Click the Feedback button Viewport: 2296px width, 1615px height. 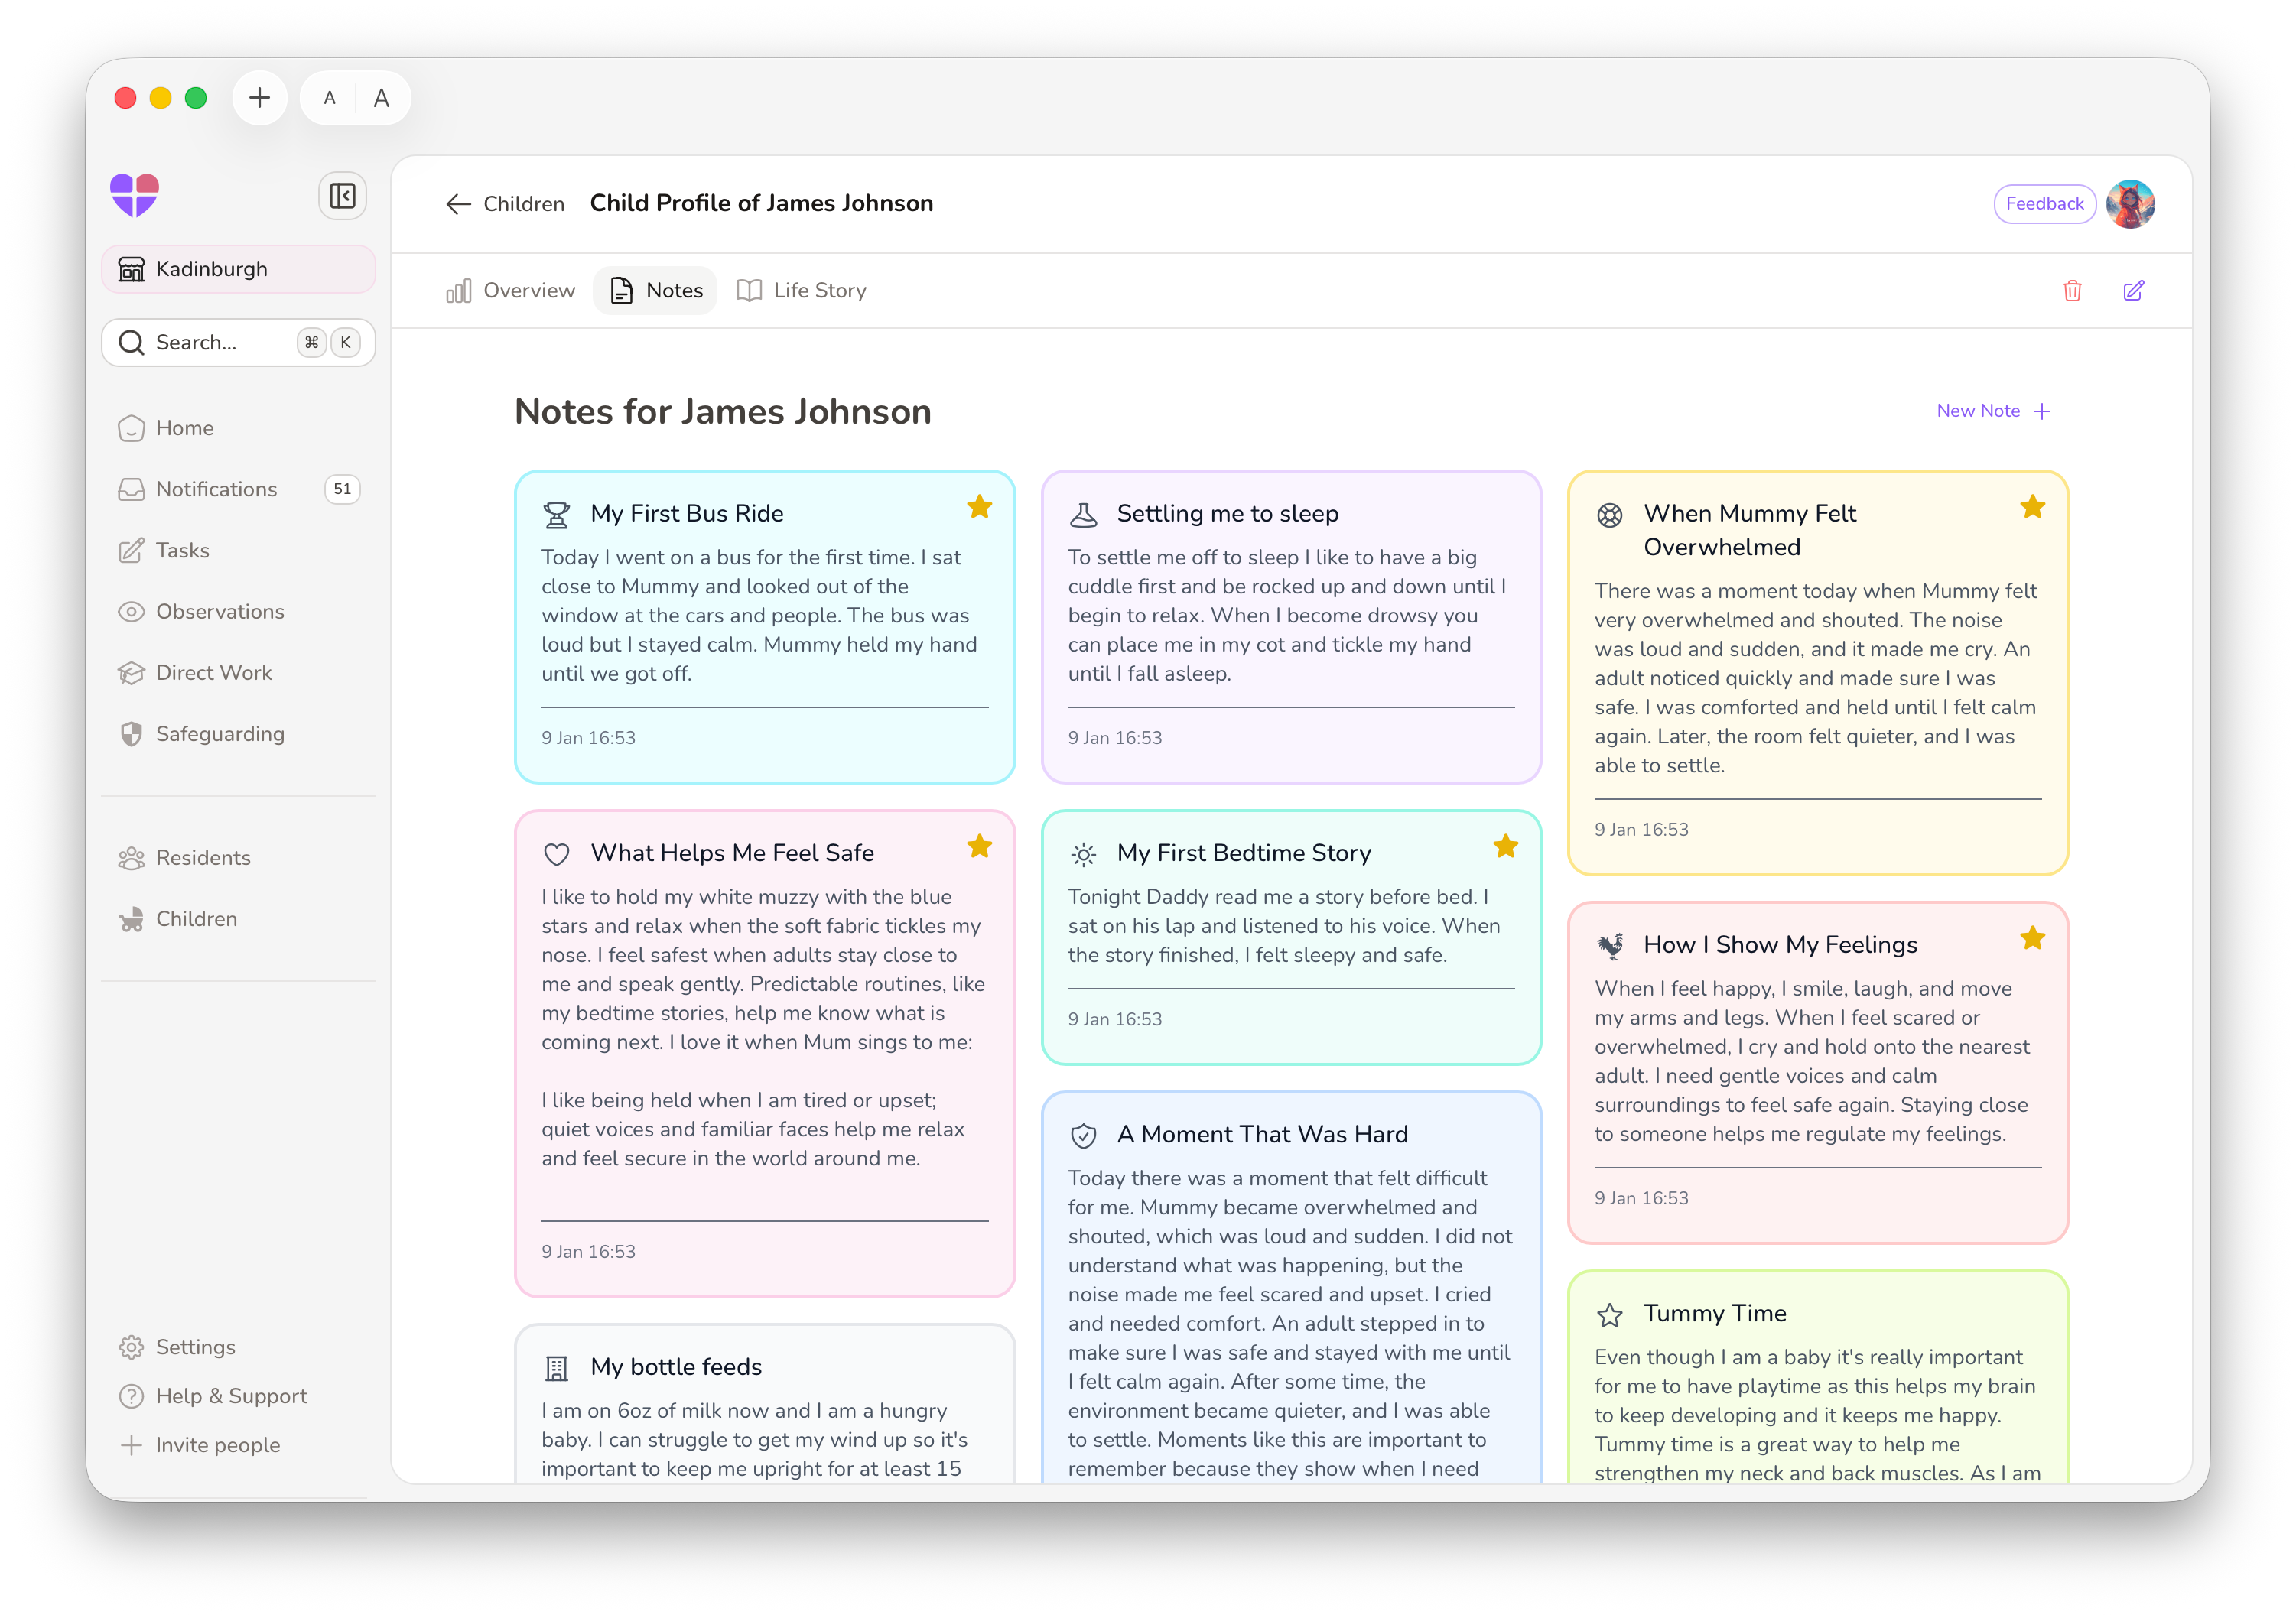click(2044, 204)
